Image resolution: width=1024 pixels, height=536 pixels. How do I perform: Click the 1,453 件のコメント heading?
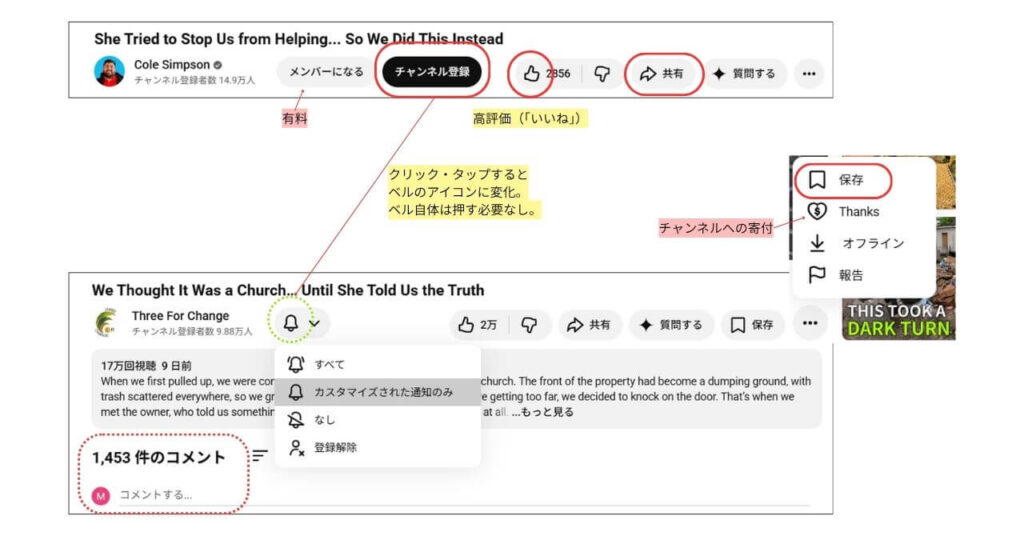coord(159,458)
